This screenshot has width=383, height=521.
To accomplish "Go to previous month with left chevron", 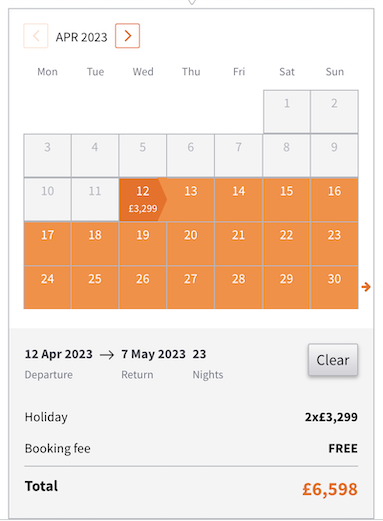I will pyautogui.click(x=36, y=36).
